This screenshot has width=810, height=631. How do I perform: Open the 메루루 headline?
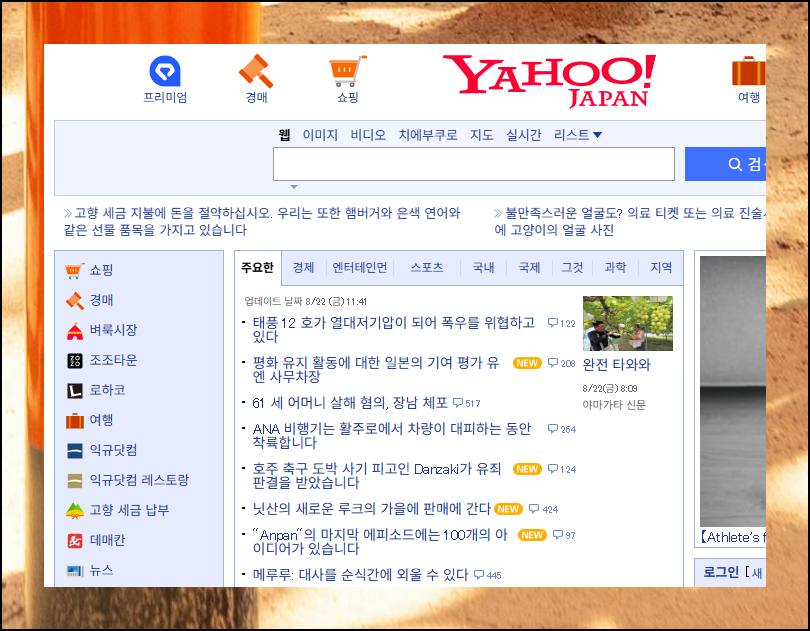tap(360, 575)
